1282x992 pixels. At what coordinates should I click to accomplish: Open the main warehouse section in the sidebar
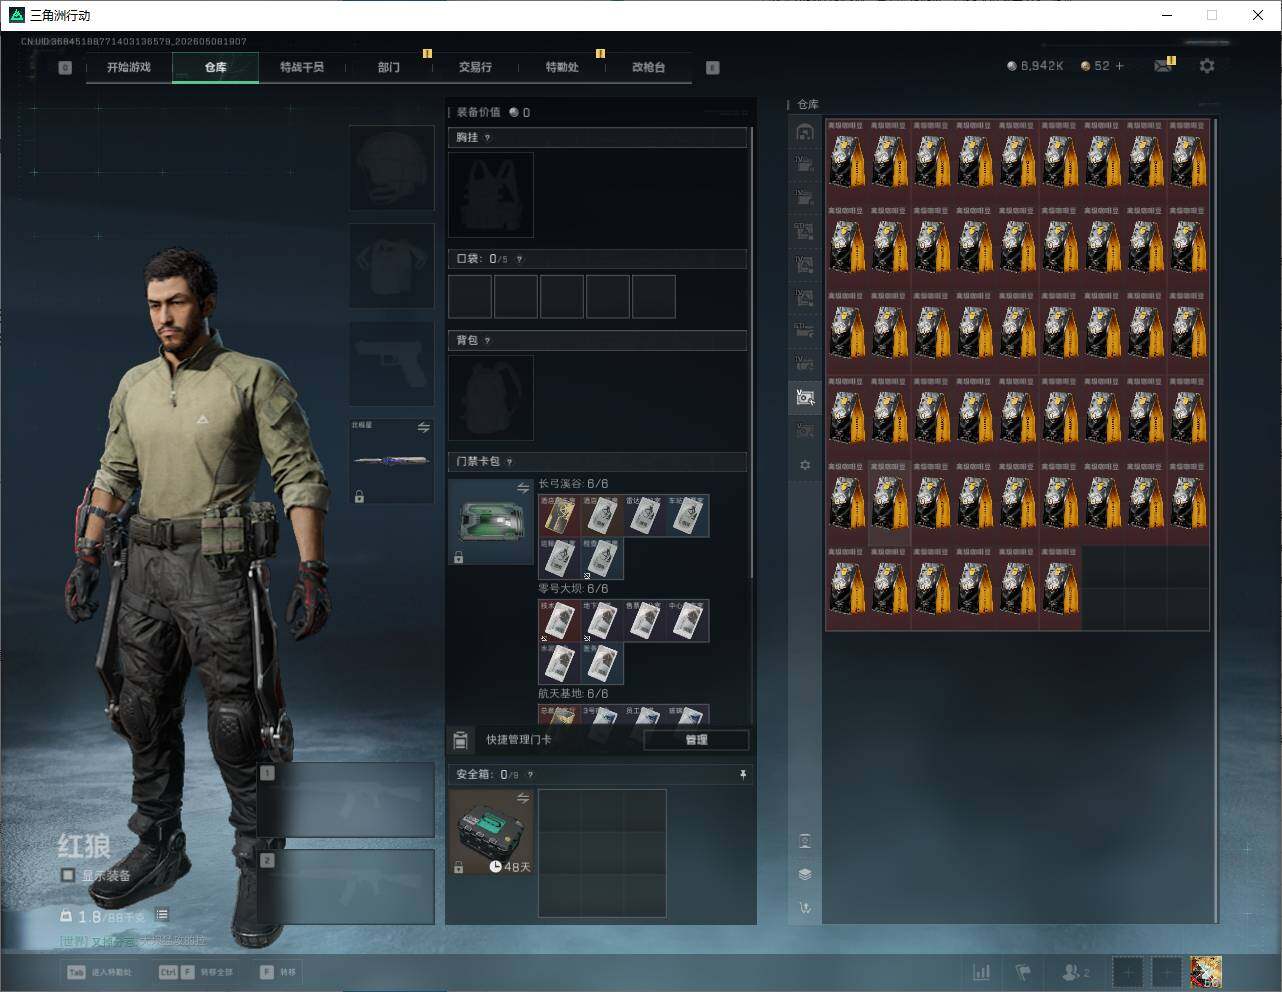pyautogui.click(x=805, y=132)
